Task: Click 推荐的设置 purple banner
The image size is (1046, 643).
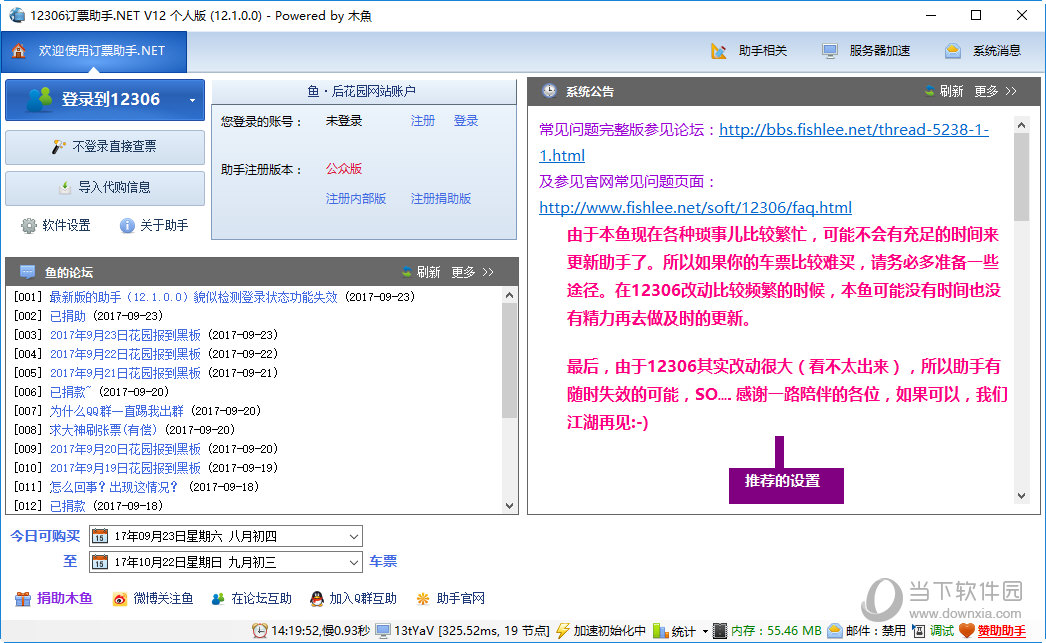Action: 786,484
